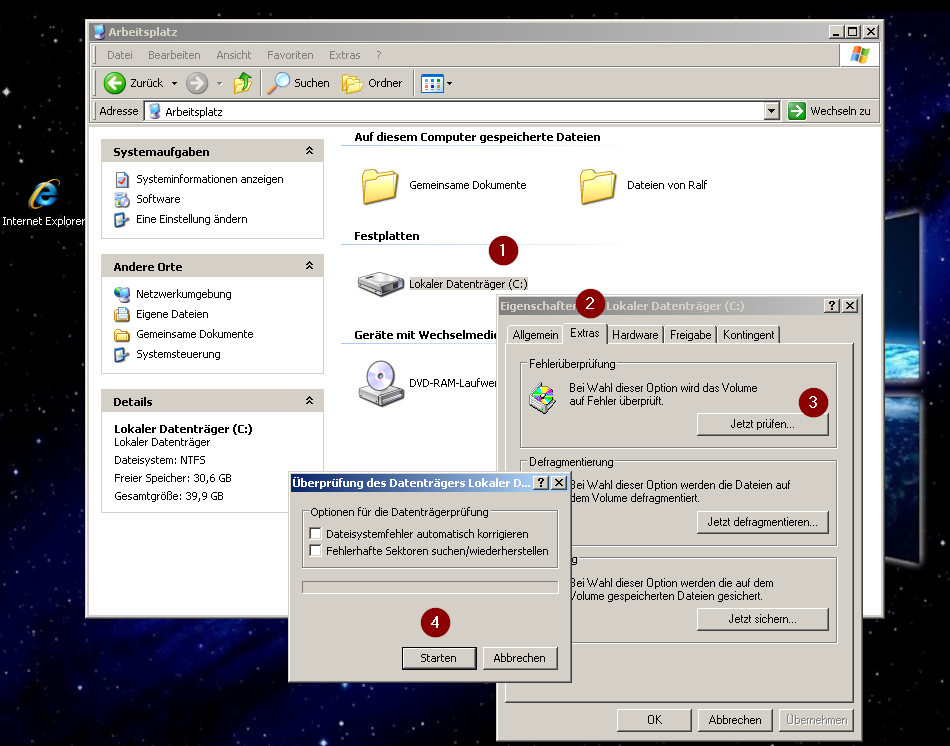This screenshot has height=746, width=950.
Task: Open the Favoriten menu
Action: click(290, 55)
